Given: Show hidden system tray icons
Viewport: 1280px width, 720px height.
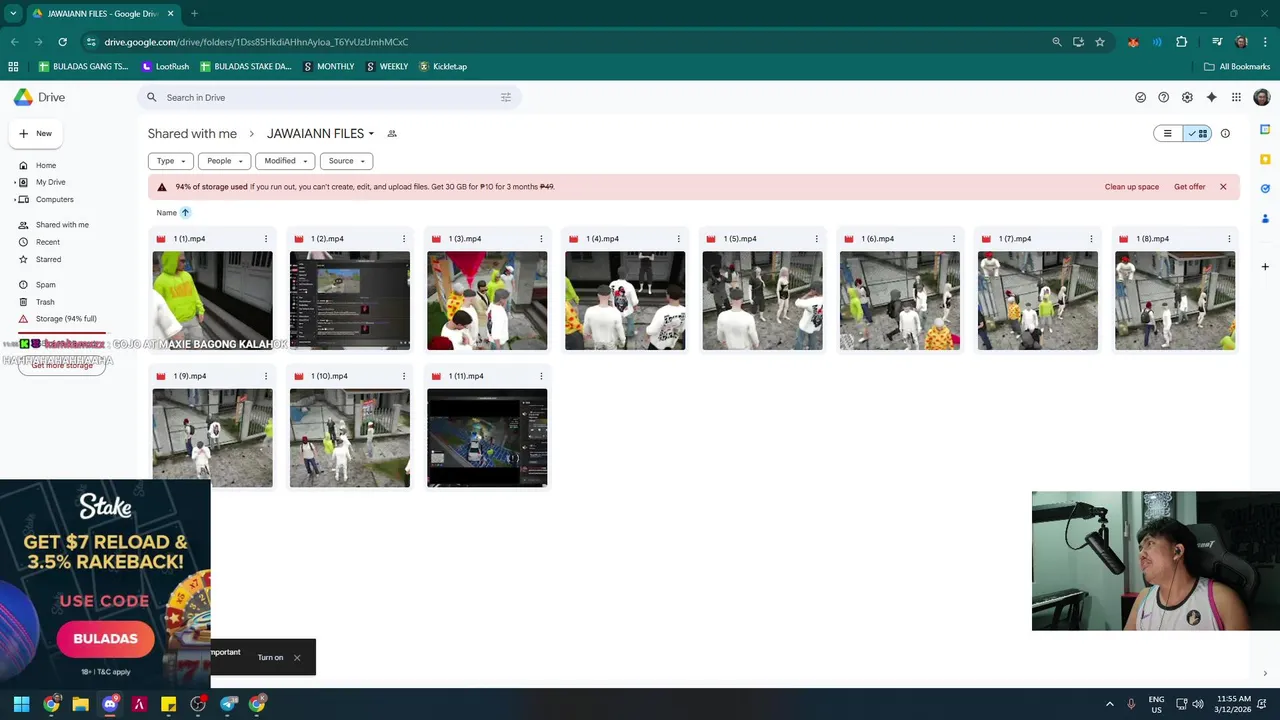Looking at the screenshot, I should 1109,704.
